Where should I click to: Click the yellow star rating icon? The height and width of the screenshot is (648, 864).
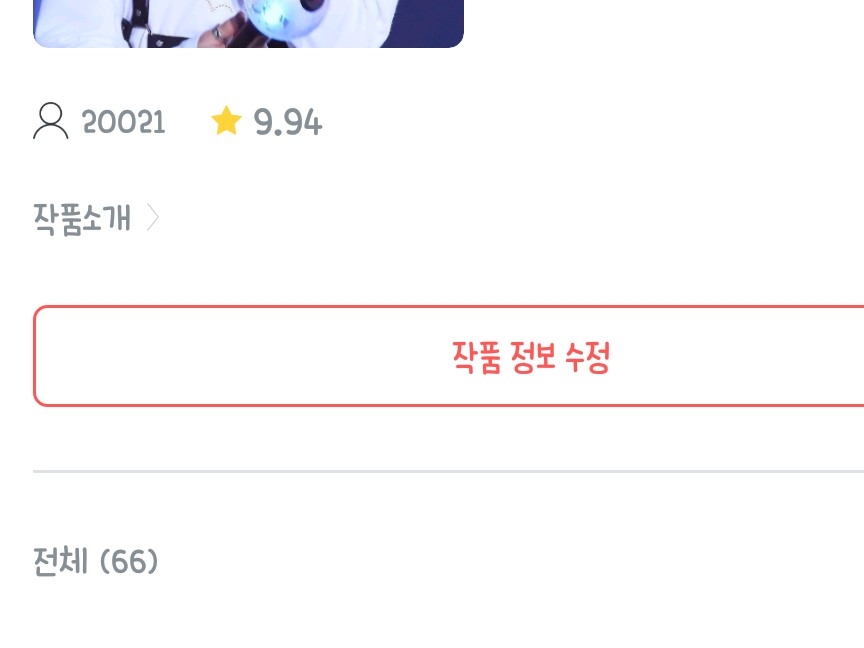click(x=226, y=121)
